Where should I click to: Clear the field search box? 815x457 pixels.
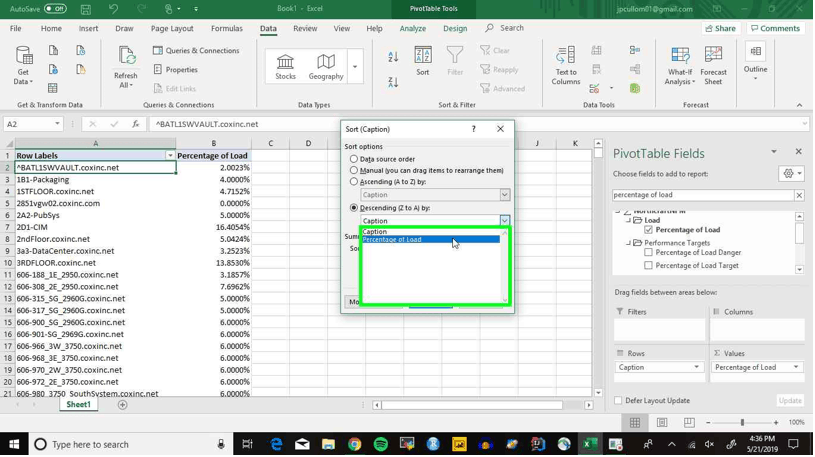pos(799,195)
